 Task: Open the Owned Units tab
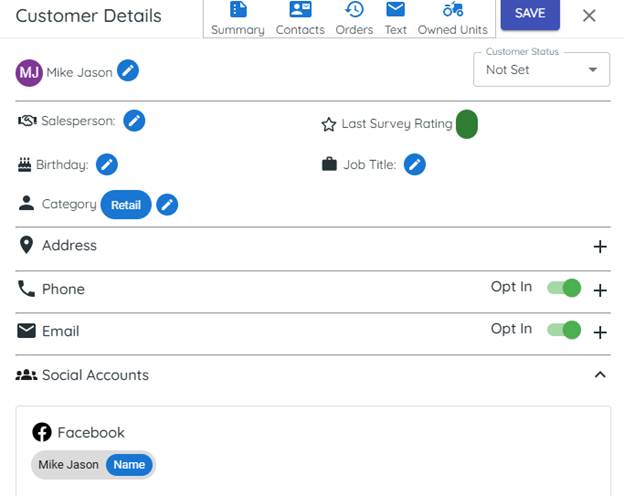(x=452, y=18)
